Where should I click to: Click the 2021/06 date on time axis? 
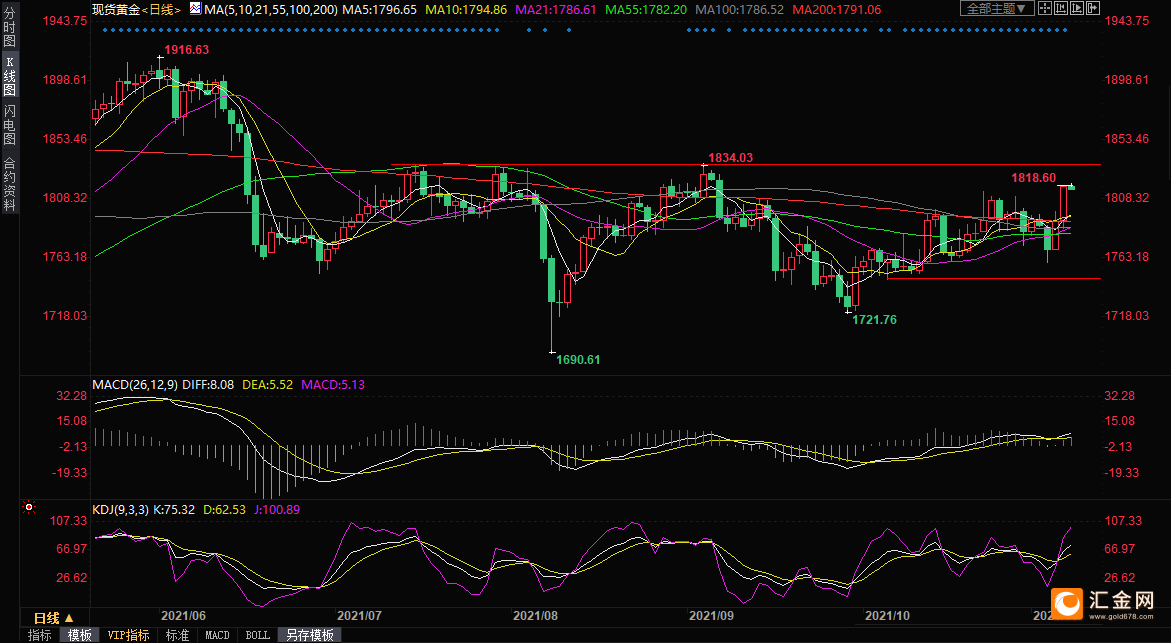tap(184, 616)
